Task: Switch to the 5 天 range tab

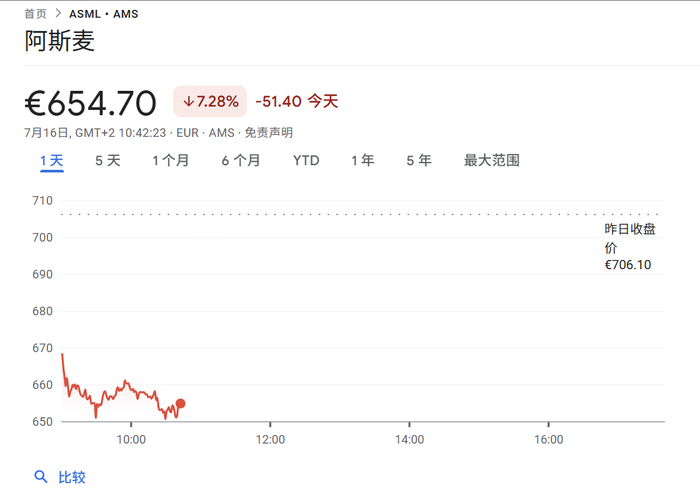Action: 108,160
